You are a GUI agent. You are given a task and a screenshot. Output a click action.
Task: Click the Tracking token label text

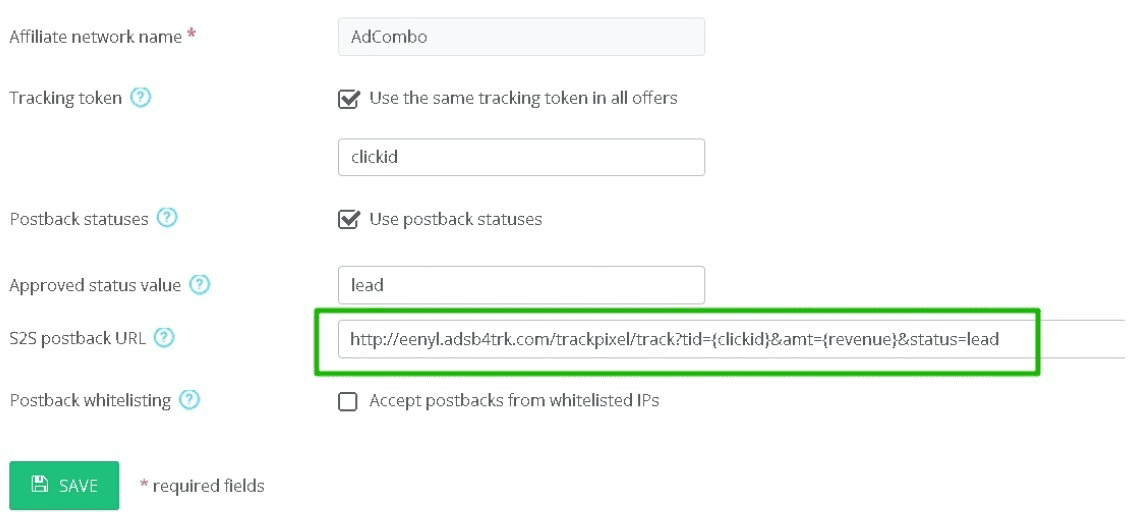point(65,98)
